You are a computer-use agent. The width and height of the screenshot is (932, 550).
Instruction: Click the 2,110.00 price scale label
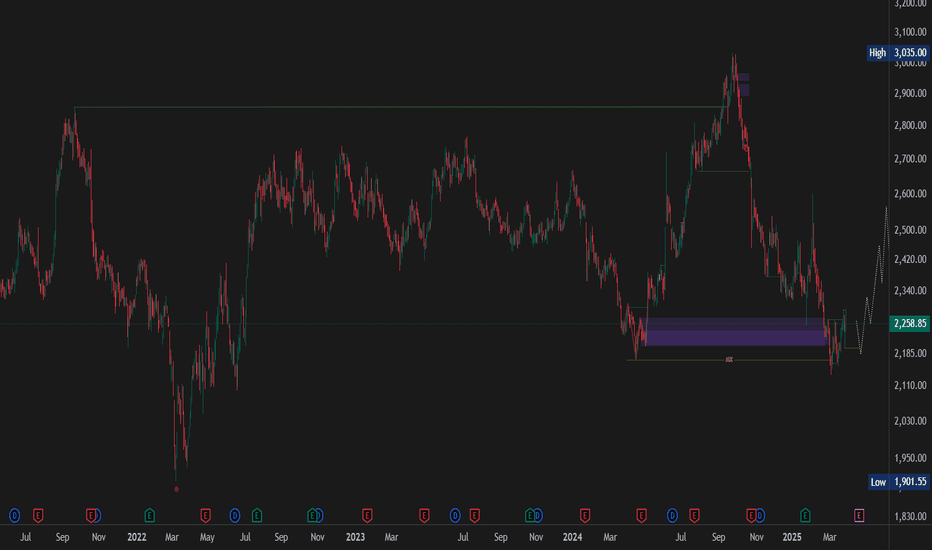click(910, 385)
